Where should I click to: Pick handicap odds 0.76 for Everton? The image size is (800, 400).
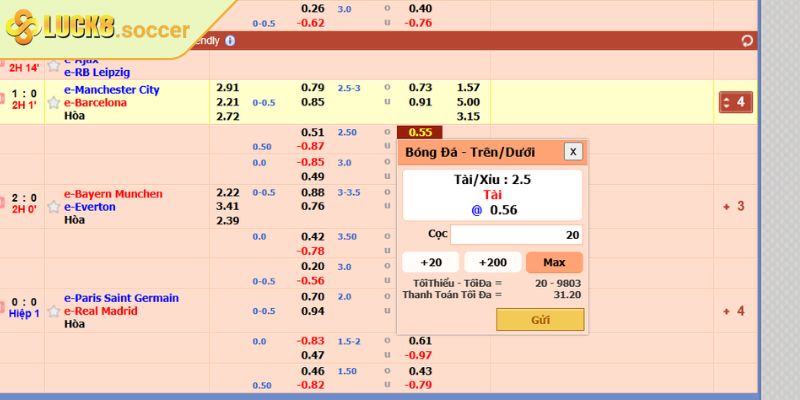tap(313, 207)
